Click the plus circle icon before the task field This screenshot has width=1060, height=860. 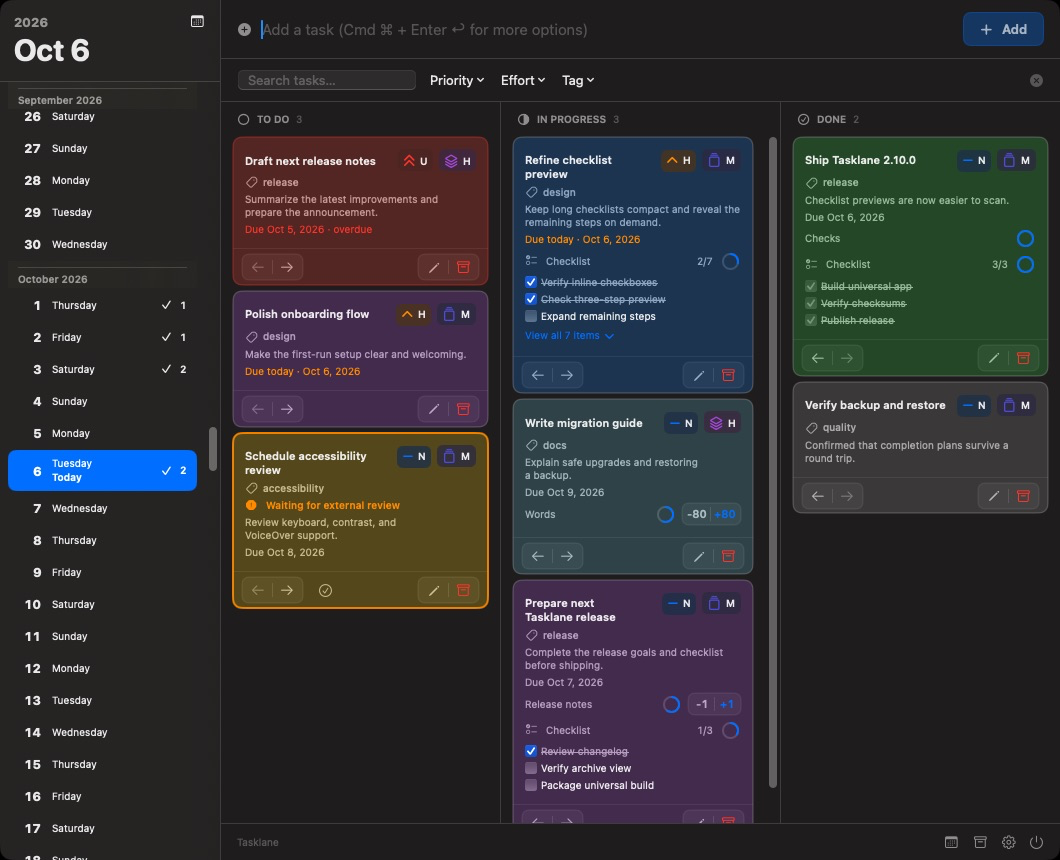click(245, 30)
